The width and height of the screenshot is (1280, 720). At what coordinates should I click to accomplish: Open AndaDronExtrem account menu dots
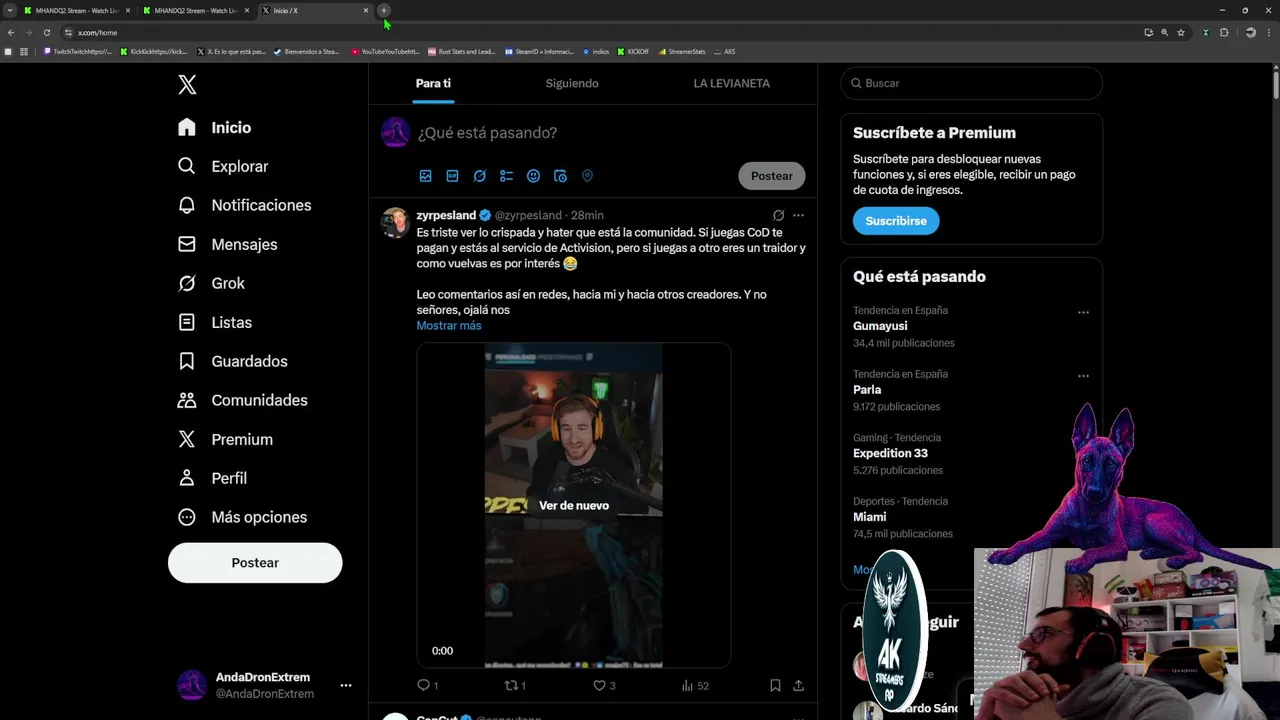tap(346, 685)
